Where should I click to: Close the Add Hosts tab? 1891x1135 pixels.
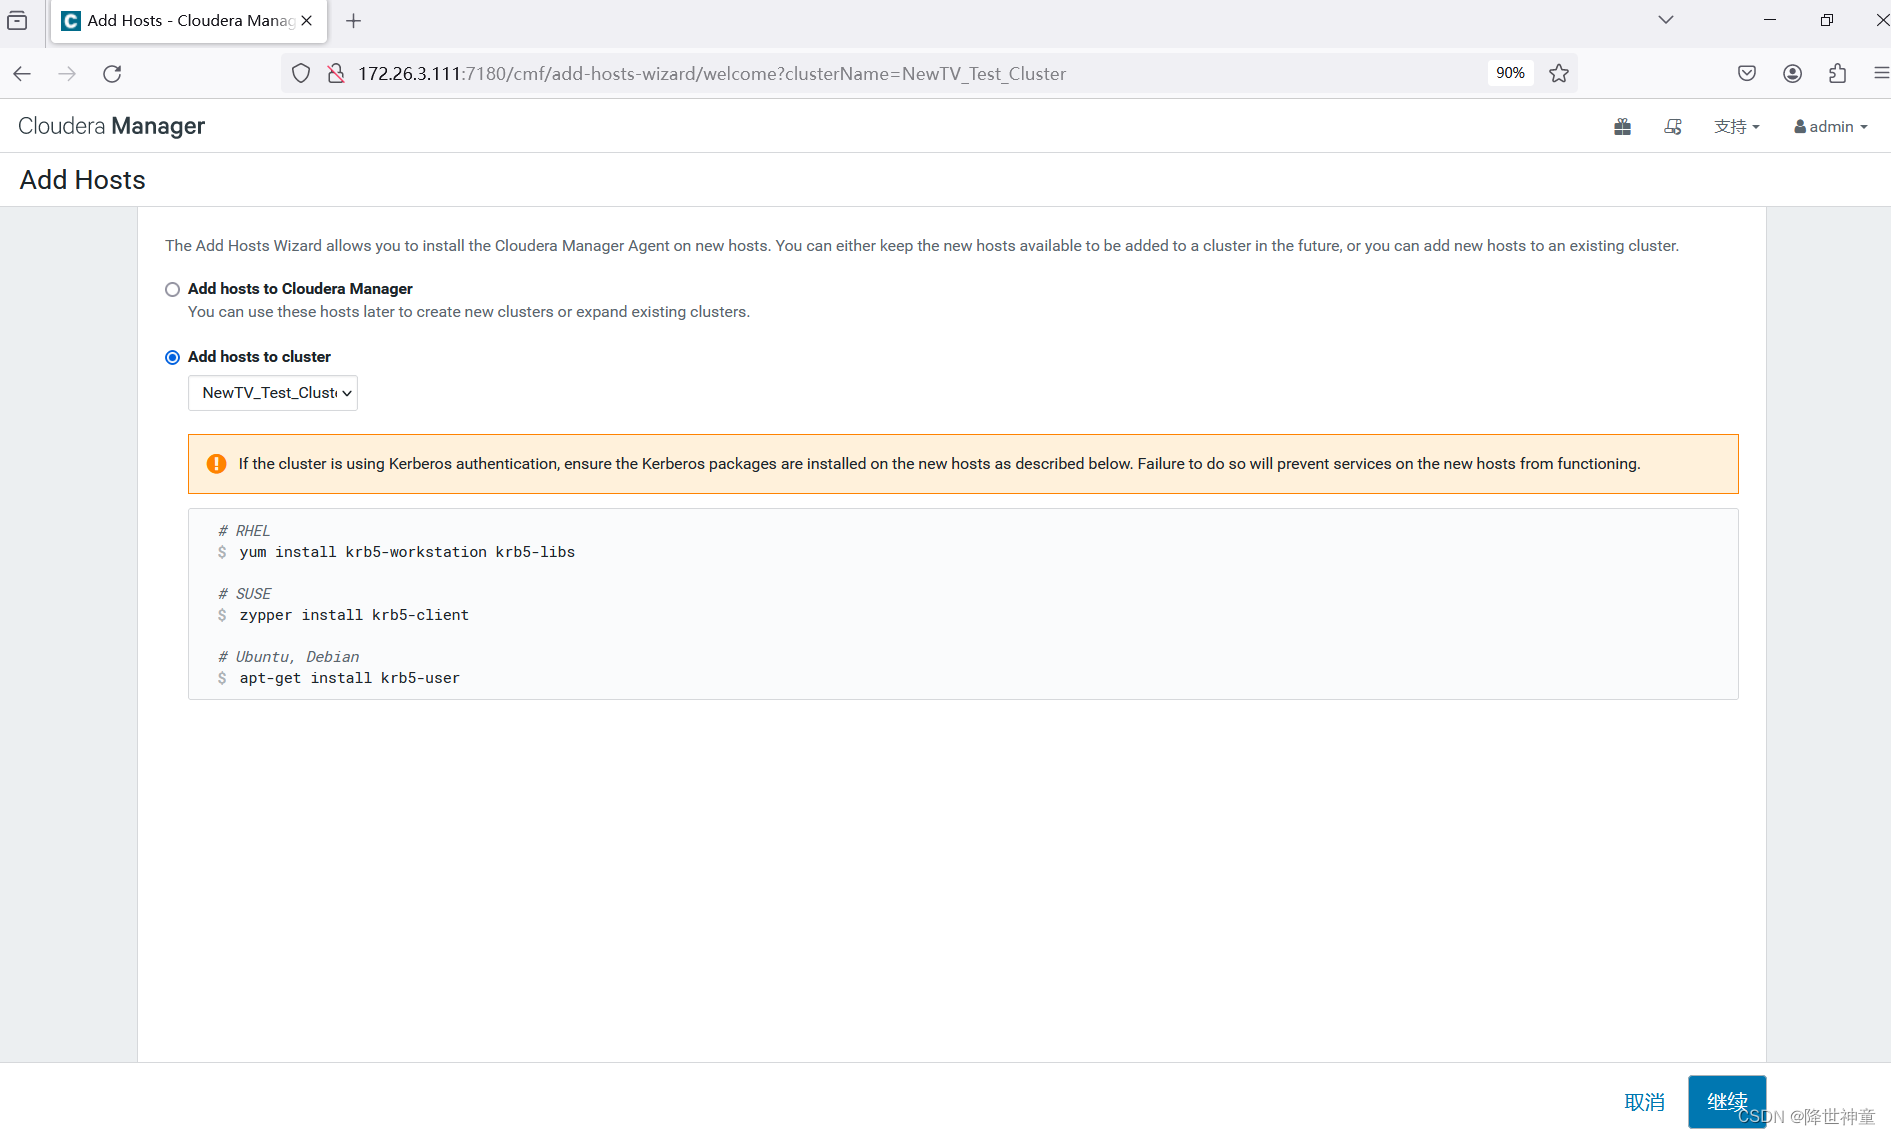(307, 20)
